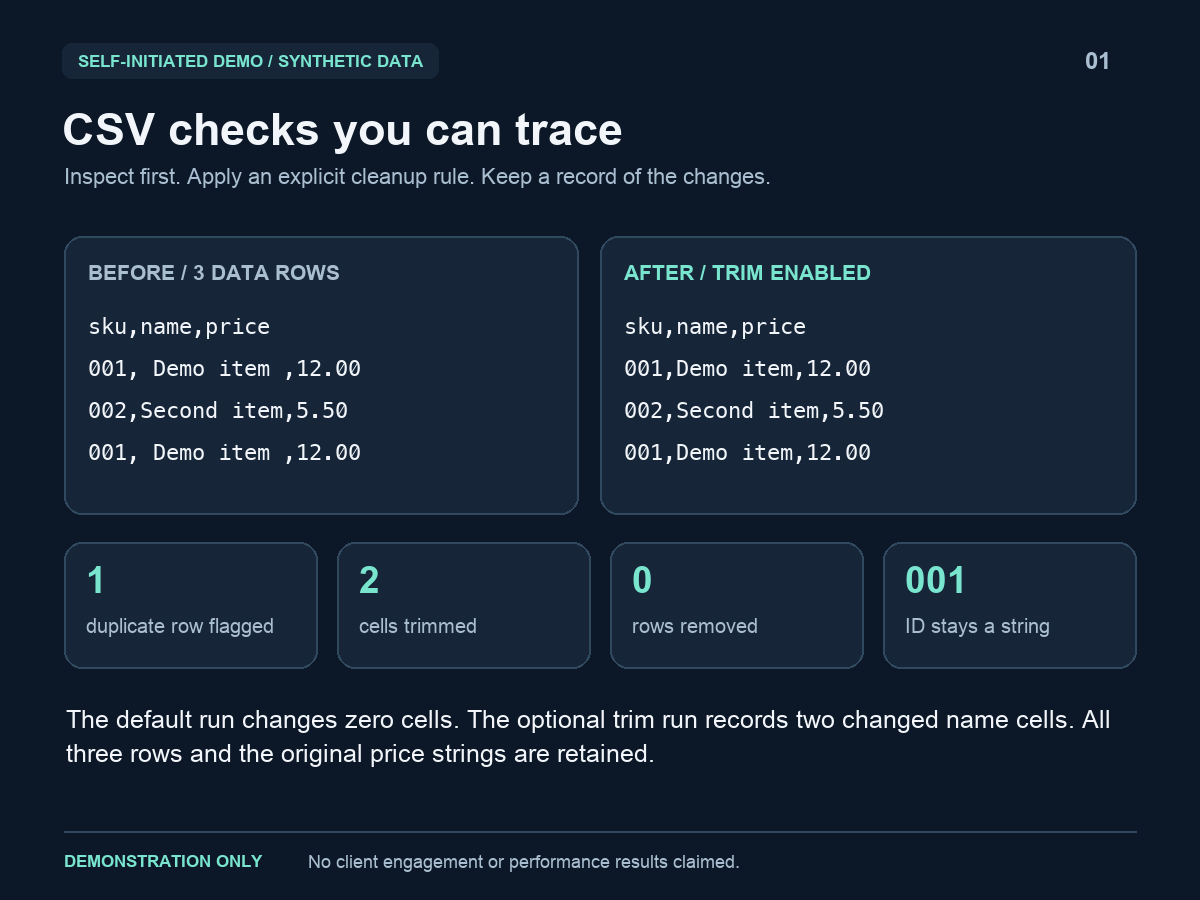This screenshot has width=1200, height=900.
Task: Click the 'ID stays a string' label
Action: coord(977,626)
